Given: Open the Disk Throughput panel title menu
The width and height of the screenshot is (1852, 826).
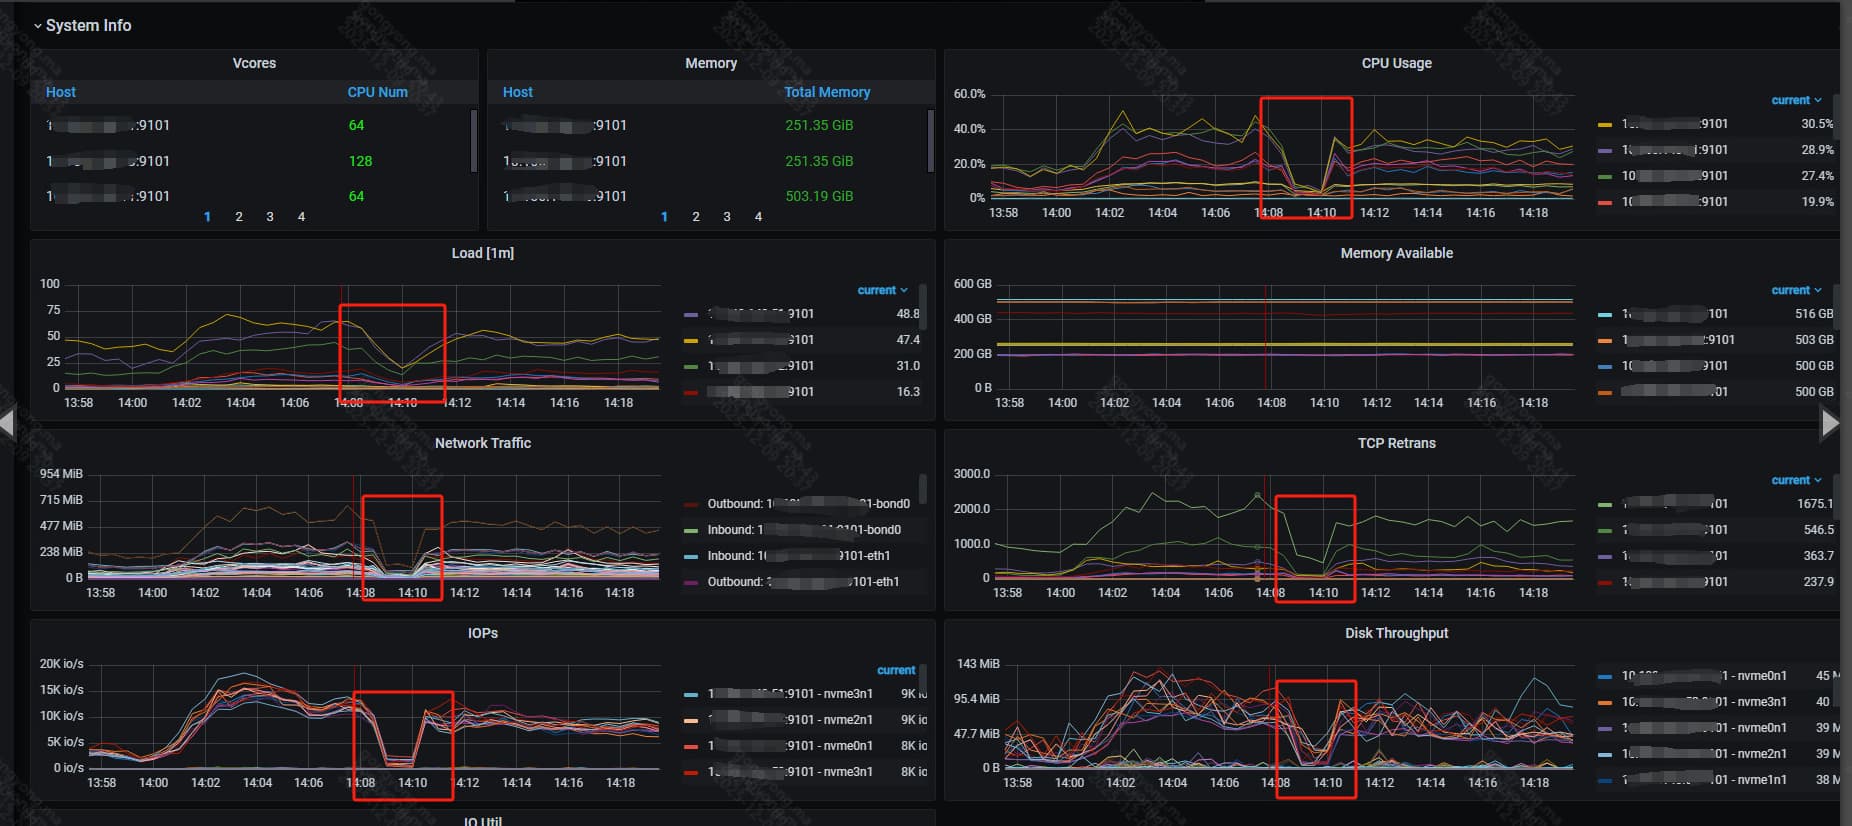Looking at the screenshot, I should click(x=1396, y=633).
